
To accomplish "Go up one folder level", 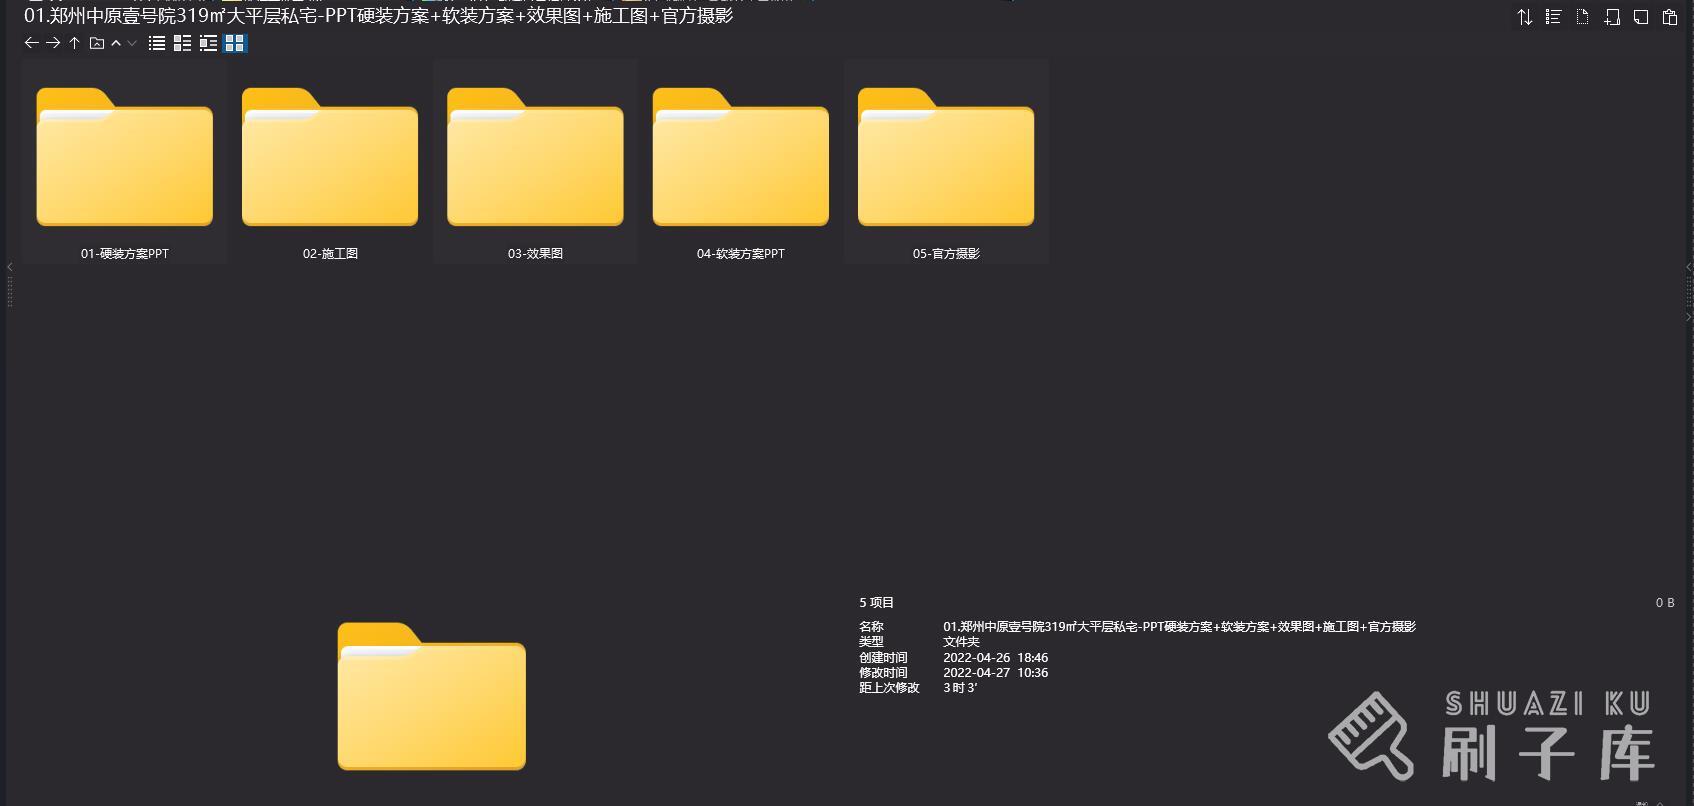I will tap(74, 43).
